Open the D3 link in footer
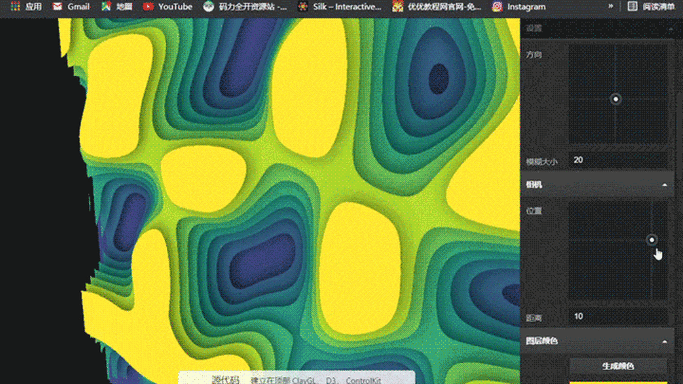This screenshot has width=683, height=384. tap(331, 381)
